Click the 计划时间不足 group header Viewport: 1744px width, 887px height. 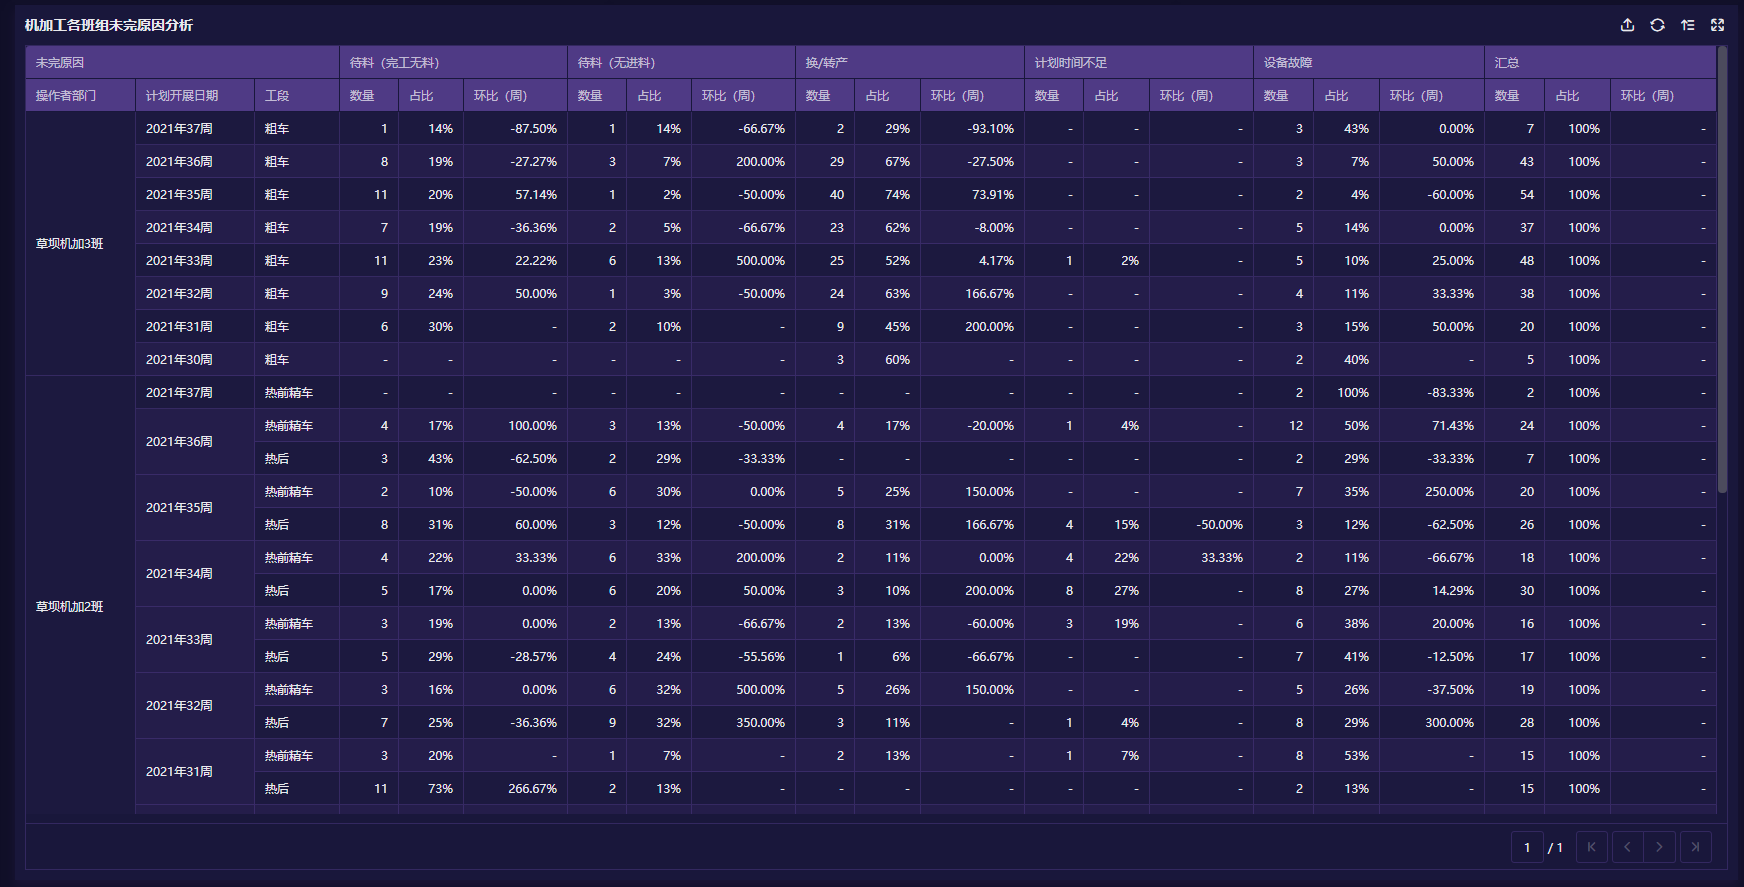1071,63
